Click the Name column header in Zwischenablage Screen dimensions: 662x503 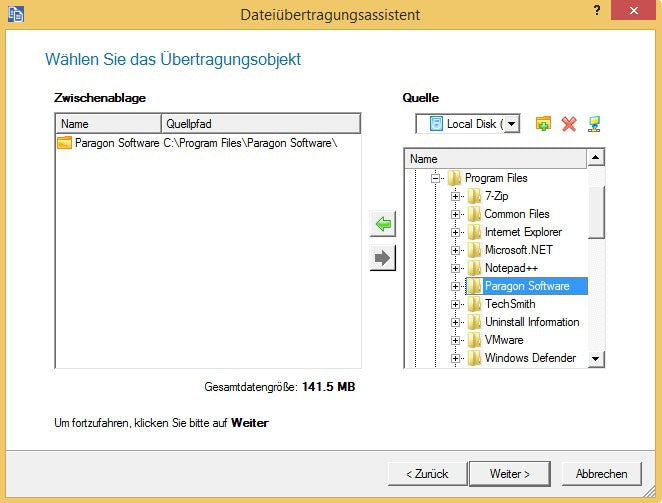[109, 124]
